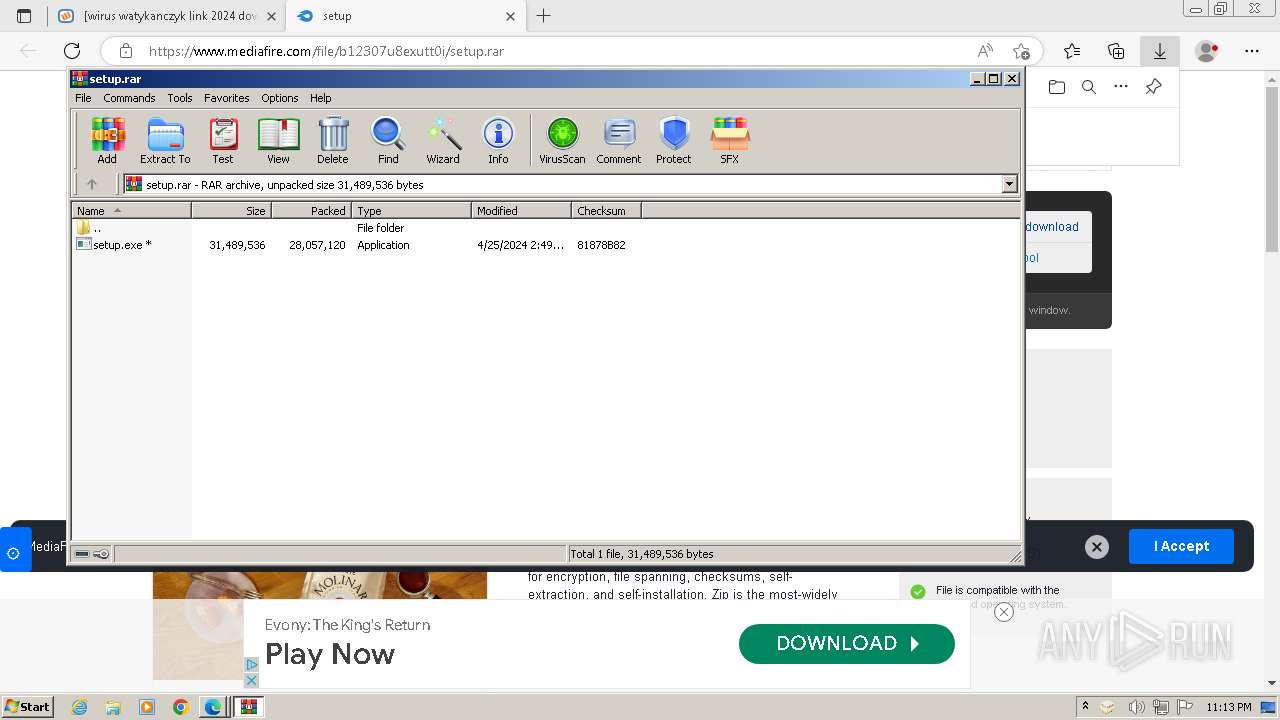Launch the Wizard tool
Screen dimensions: 1280x720
tap(443, 141)
